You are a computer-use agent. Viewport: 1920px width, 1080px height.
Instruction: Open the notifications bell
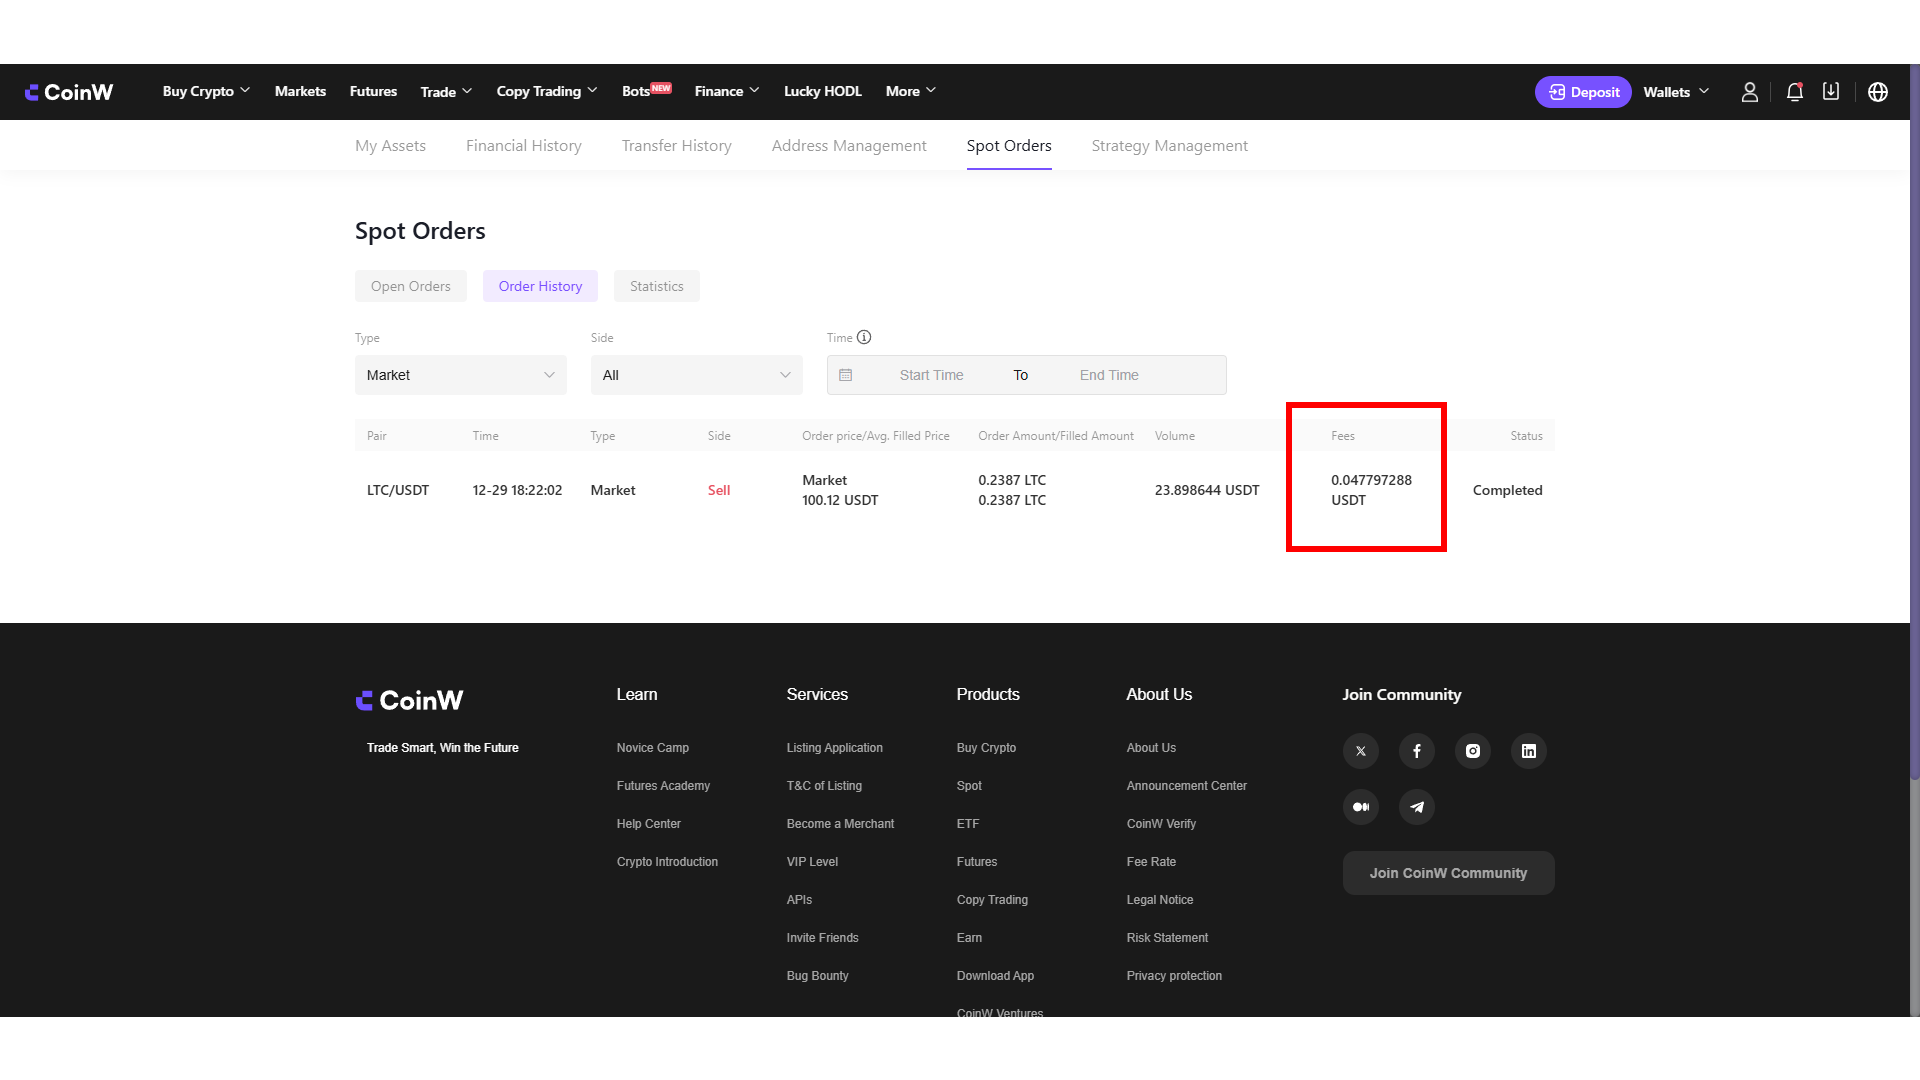[1795, 92]
